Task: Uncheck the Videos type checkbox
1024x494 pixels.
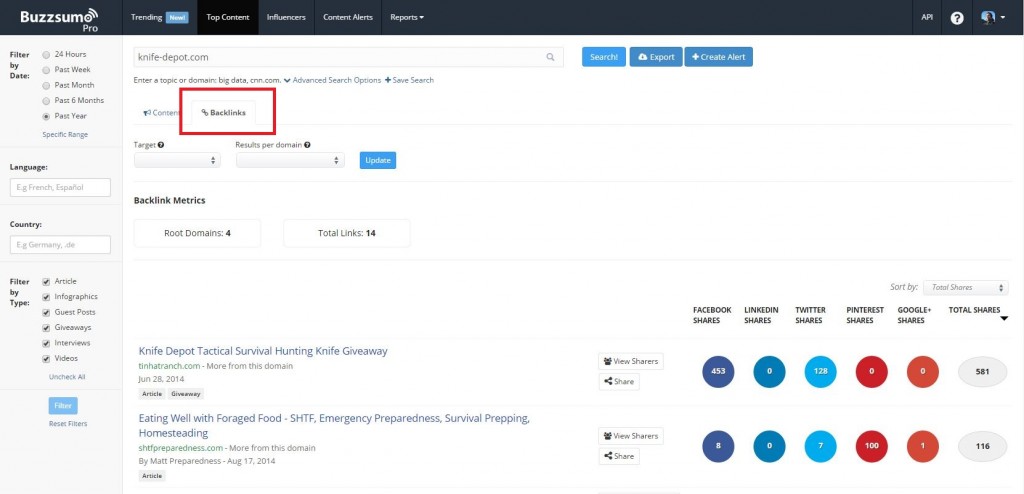Action: [x=46, y=359]
